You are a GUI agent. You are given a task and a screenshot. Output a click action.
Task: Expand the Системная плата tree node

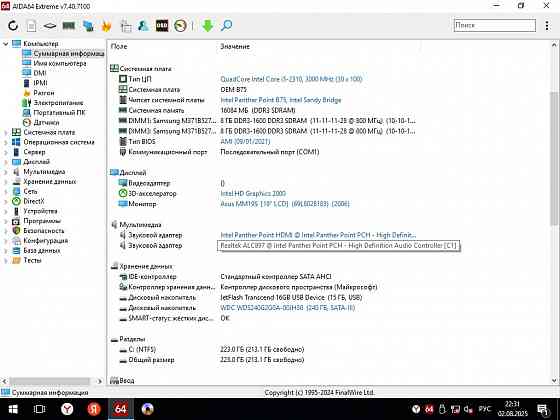tap(5, 132)
